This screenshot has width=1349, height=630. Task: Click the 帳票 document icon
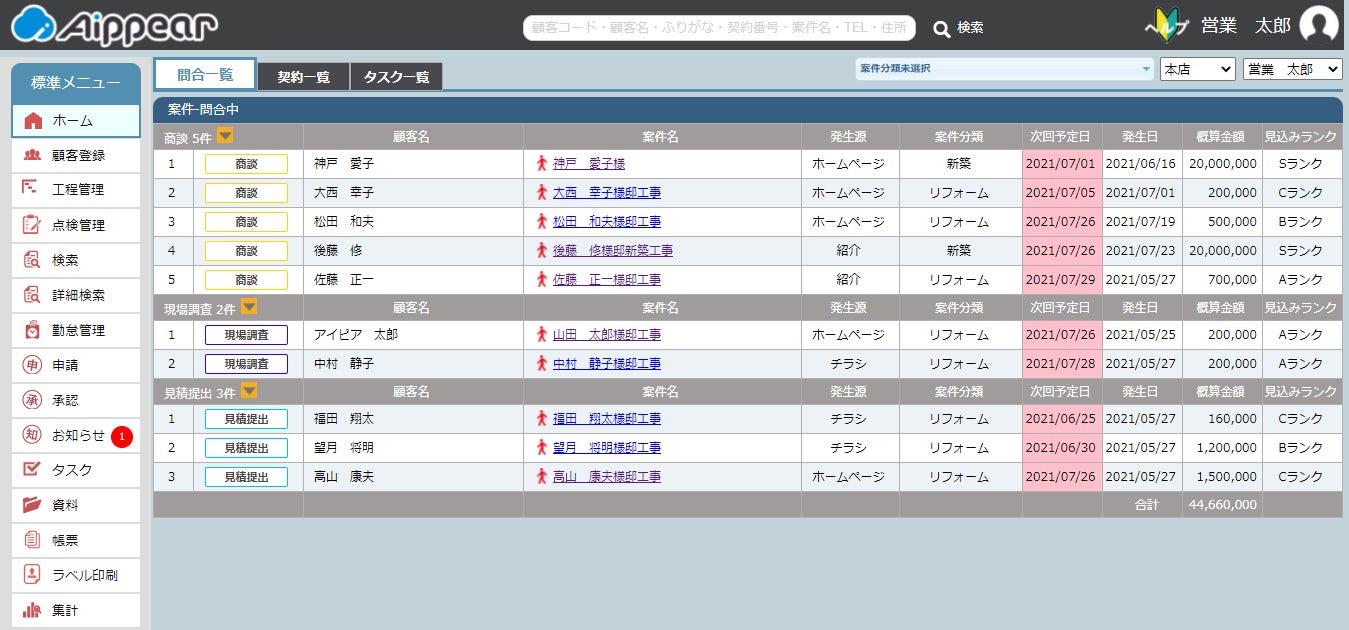click(32, 540)
